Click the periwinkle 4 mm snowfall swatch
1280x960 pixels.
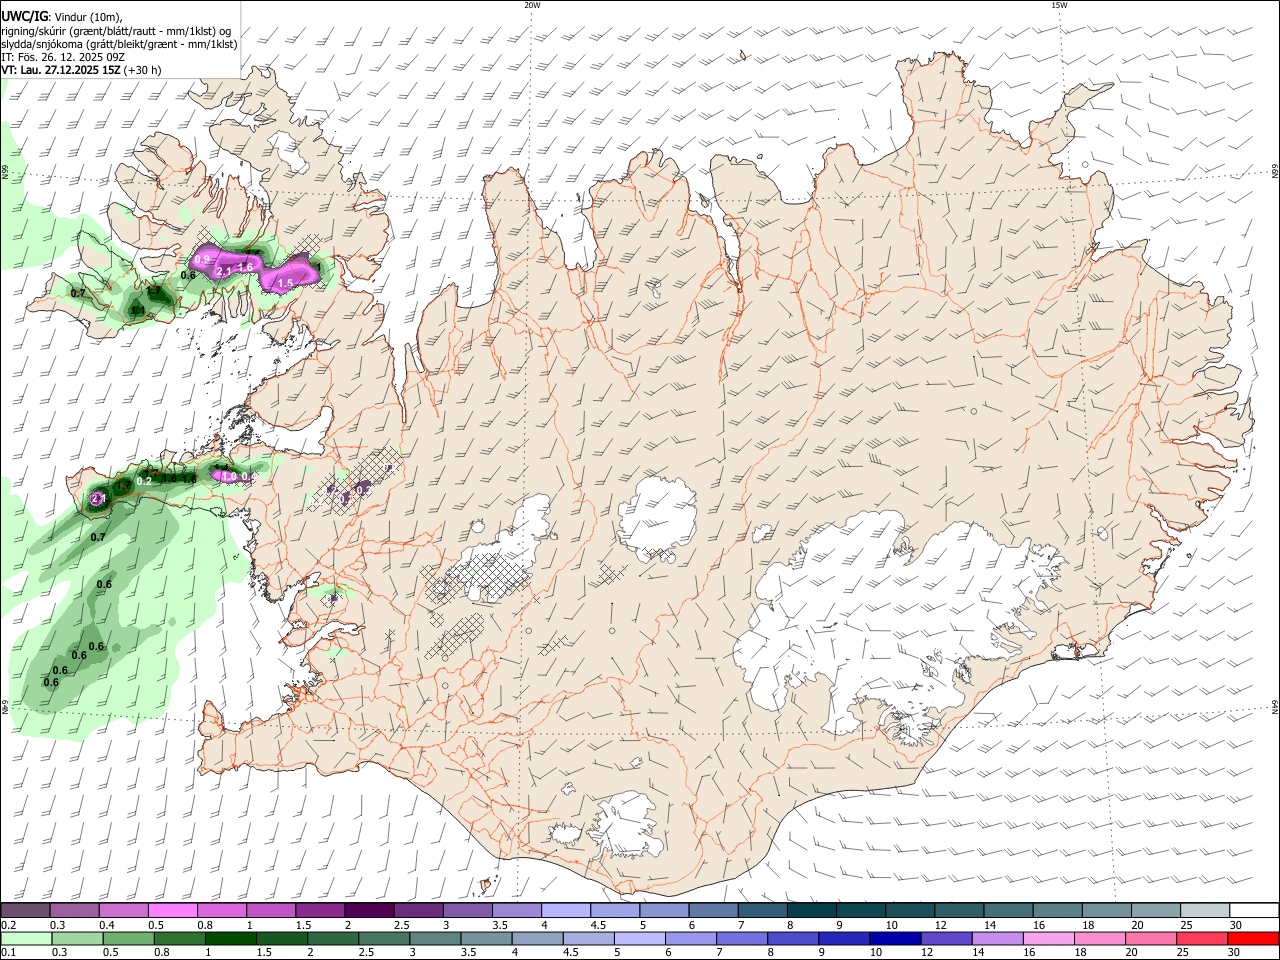click(565, 910)
